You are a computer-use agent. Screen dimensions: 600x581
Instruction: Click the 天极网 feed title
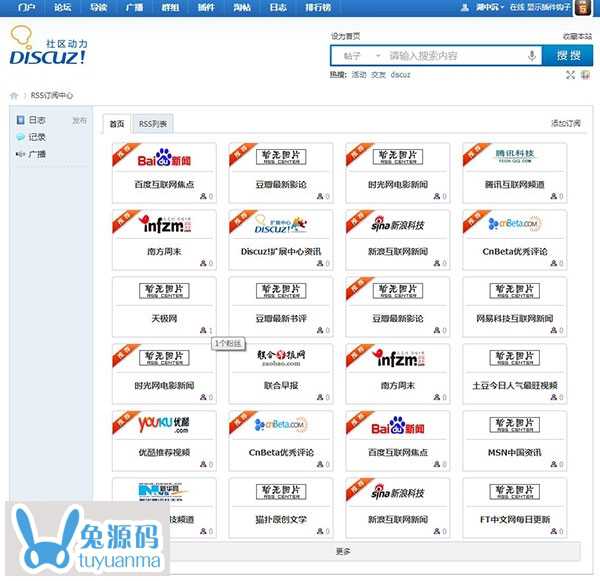[x=164, y=318]
